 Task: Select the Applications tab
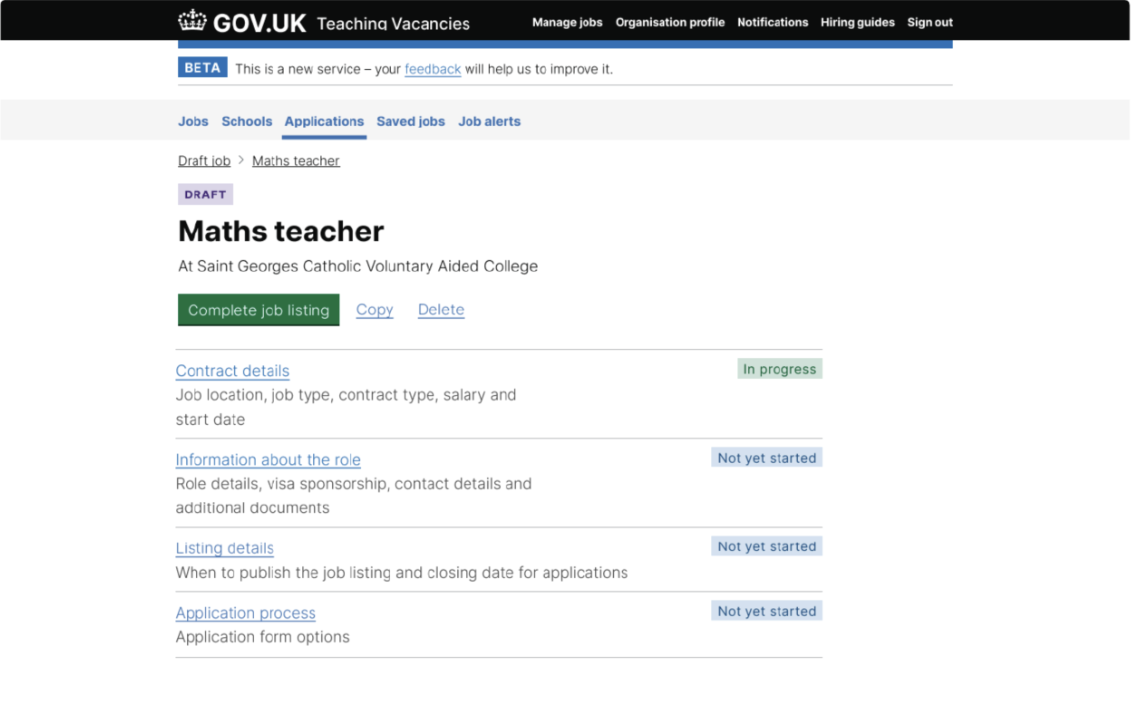click(324, 121)
